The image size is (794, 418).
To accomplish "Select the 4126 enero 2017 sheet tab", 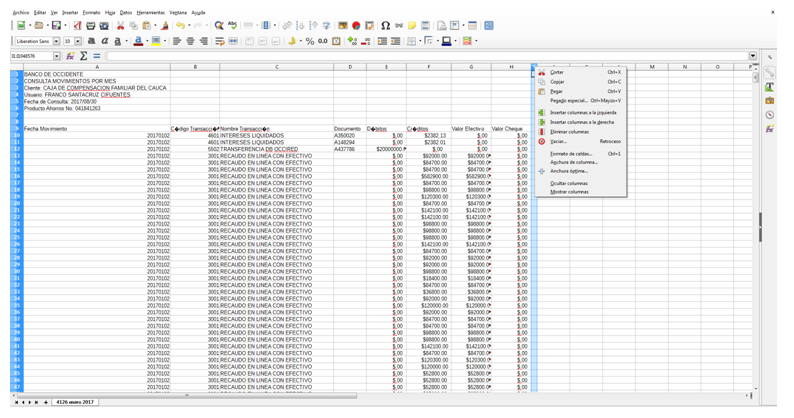I will click(75, 402).
